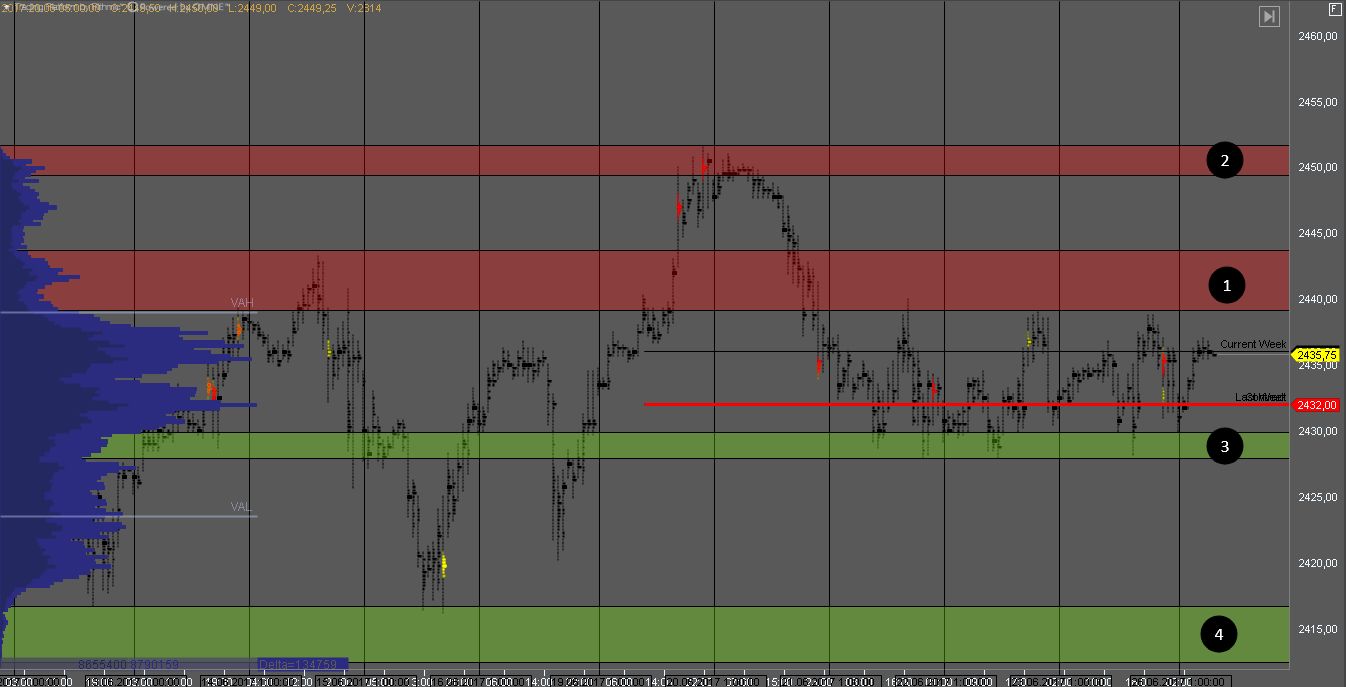Click the 2445,00 price axis label

(x=1317, y=233)
